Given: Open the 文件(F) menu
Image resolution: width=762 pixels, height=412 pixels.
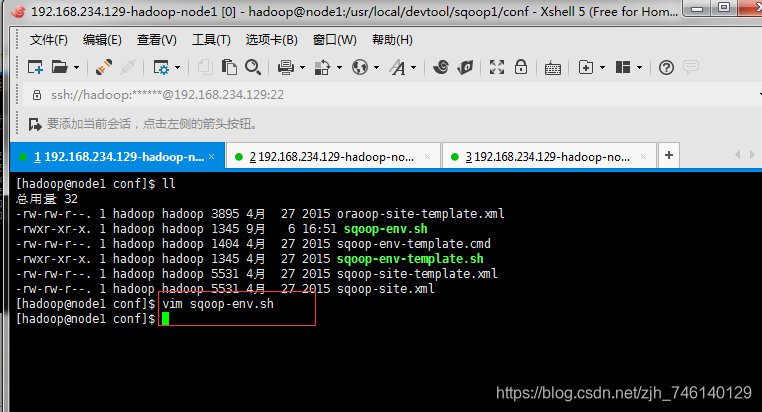Looking at the screenshot, I should tap(49, 40).
